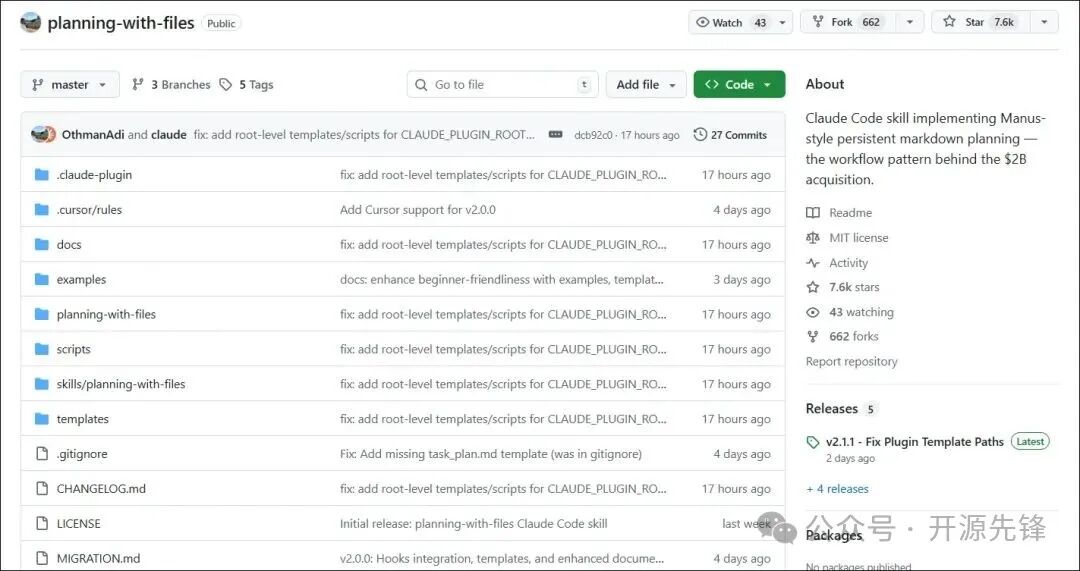The height and width of the screenshot is (571, 1080).
Task: Open the 3 Branches link
Action: pos(172,85)
